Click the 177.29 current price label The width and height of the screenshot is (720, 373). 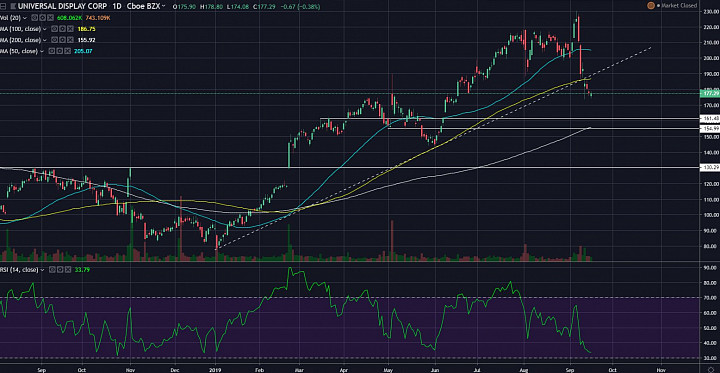point(711,93)
